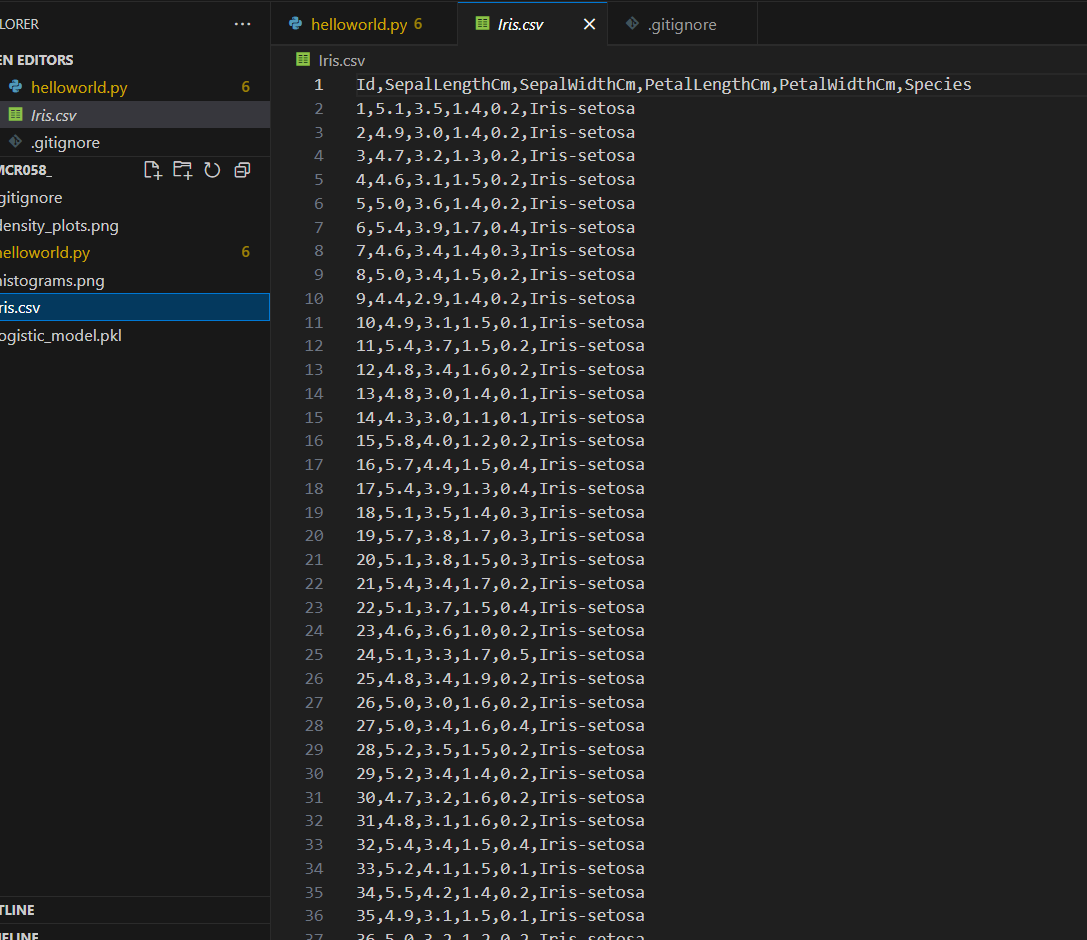Viewport: 1087px width, 940px height.
Task: Click the row 1,5.1,3.5,1.4,0.2,Iris-setosa
Action: (x=496, y=109)
